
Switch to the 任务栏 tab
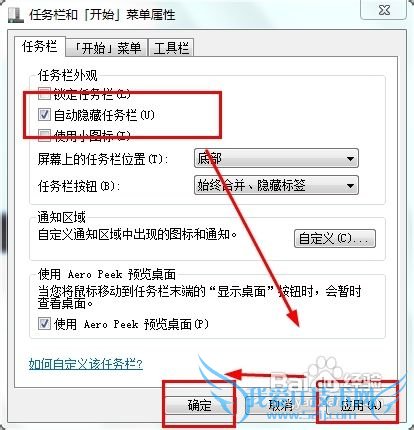tap(39, 46)
